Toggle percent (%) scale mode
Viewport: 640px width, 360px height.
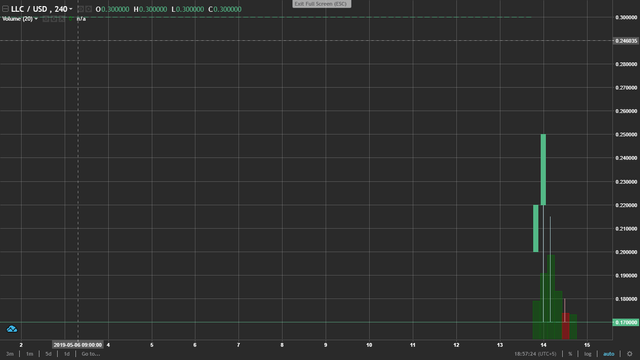(570, 354)
